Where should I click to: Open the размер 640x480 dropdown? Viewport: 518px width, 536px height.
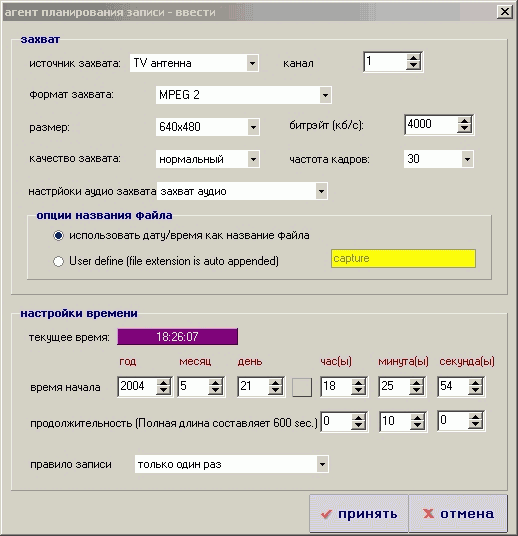[x=253, y=127]
